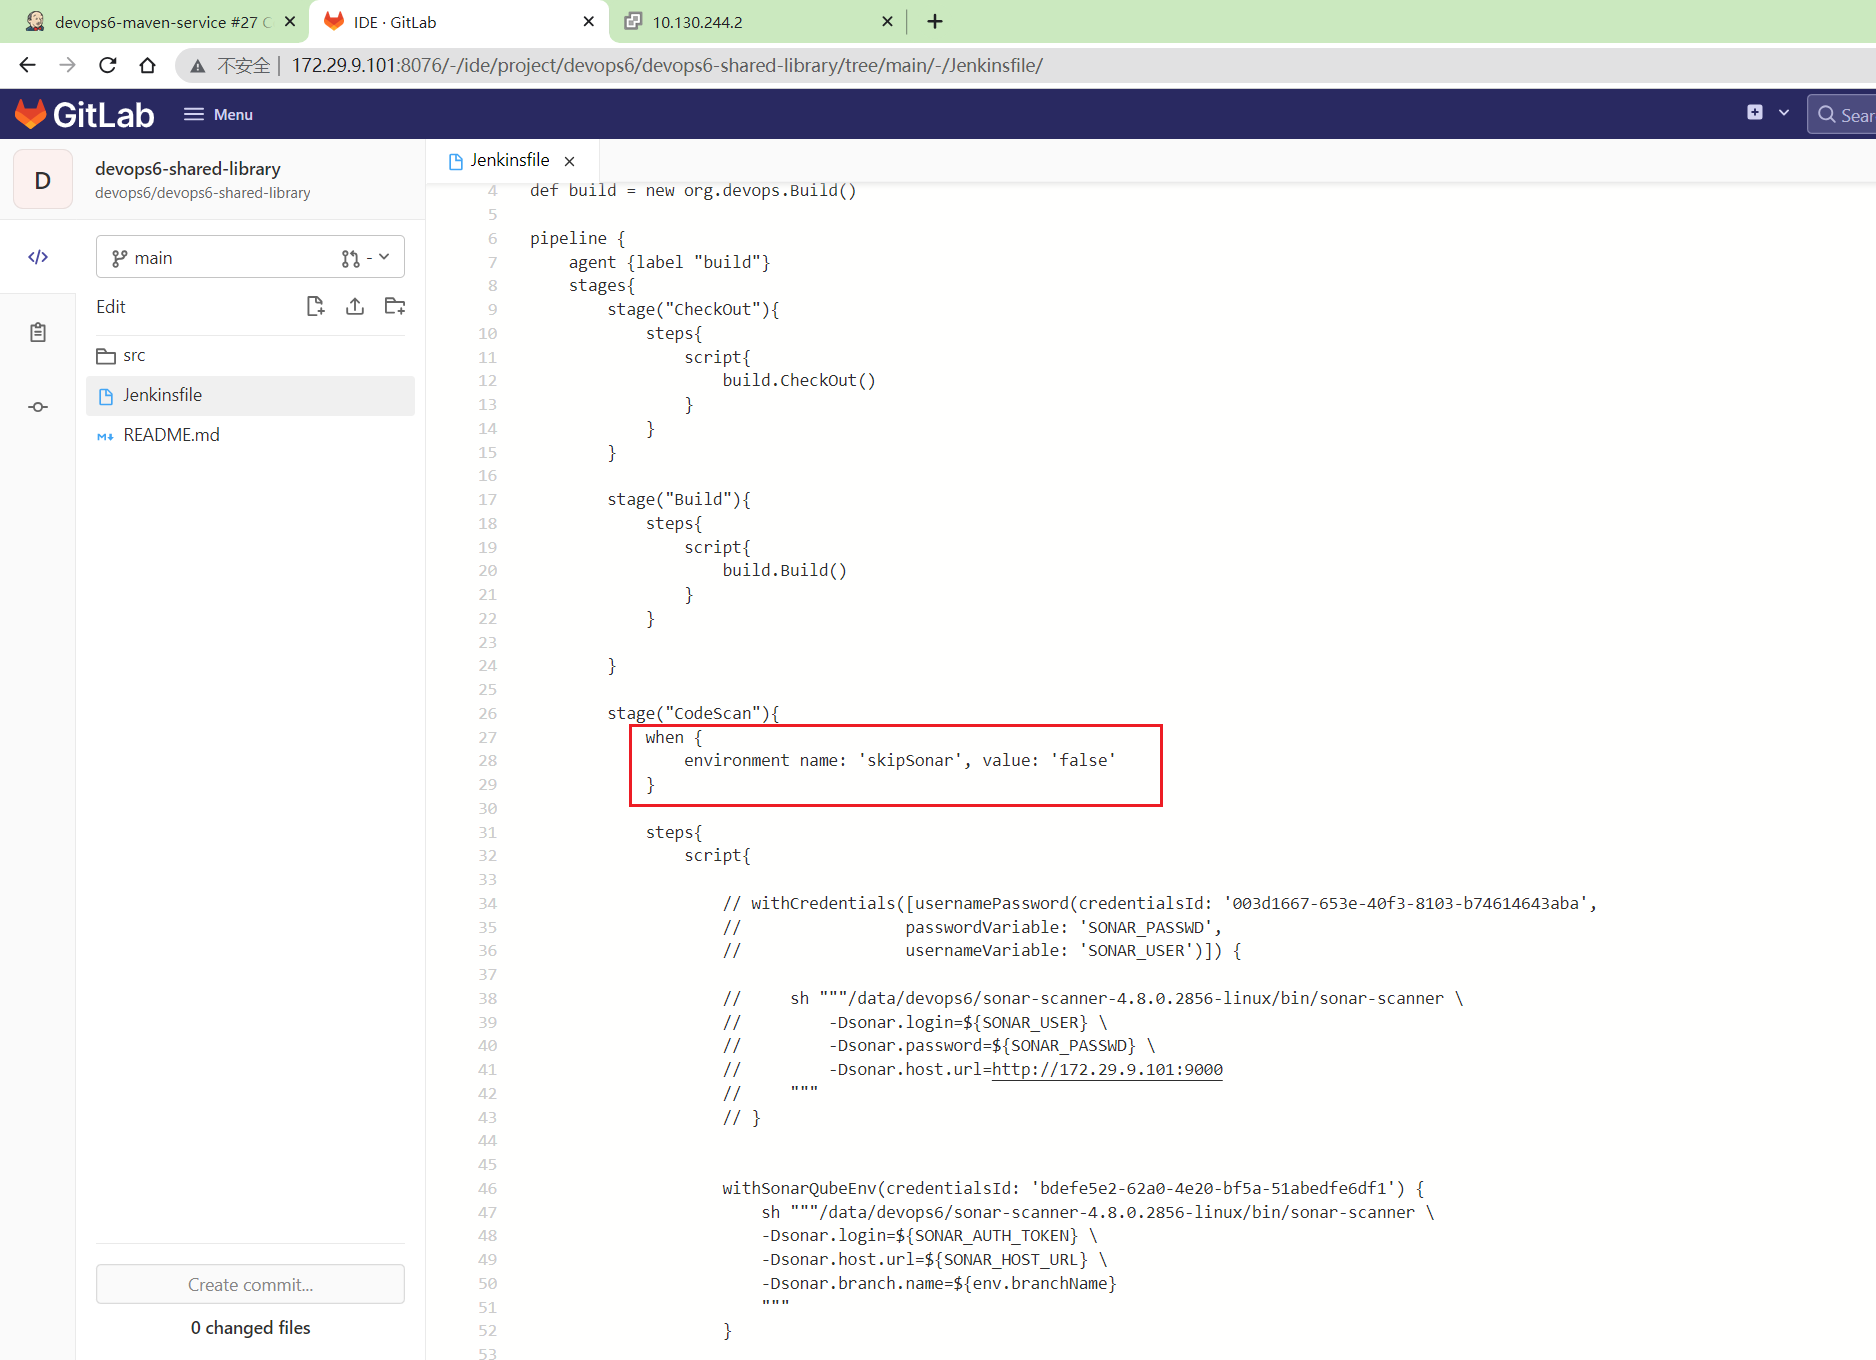Viewport: 1876px width, 1360px height.
Task: Follow the http://172.29.9.101:9000 link in code
Action: [1107, 1069]
